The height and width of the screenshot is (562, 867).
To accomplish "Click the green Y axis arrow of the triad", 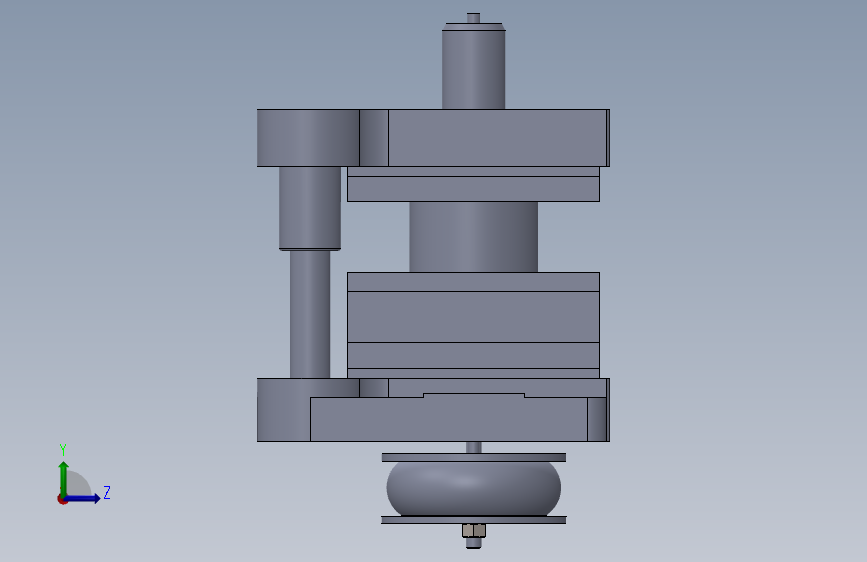I will [x=64, y=478].
